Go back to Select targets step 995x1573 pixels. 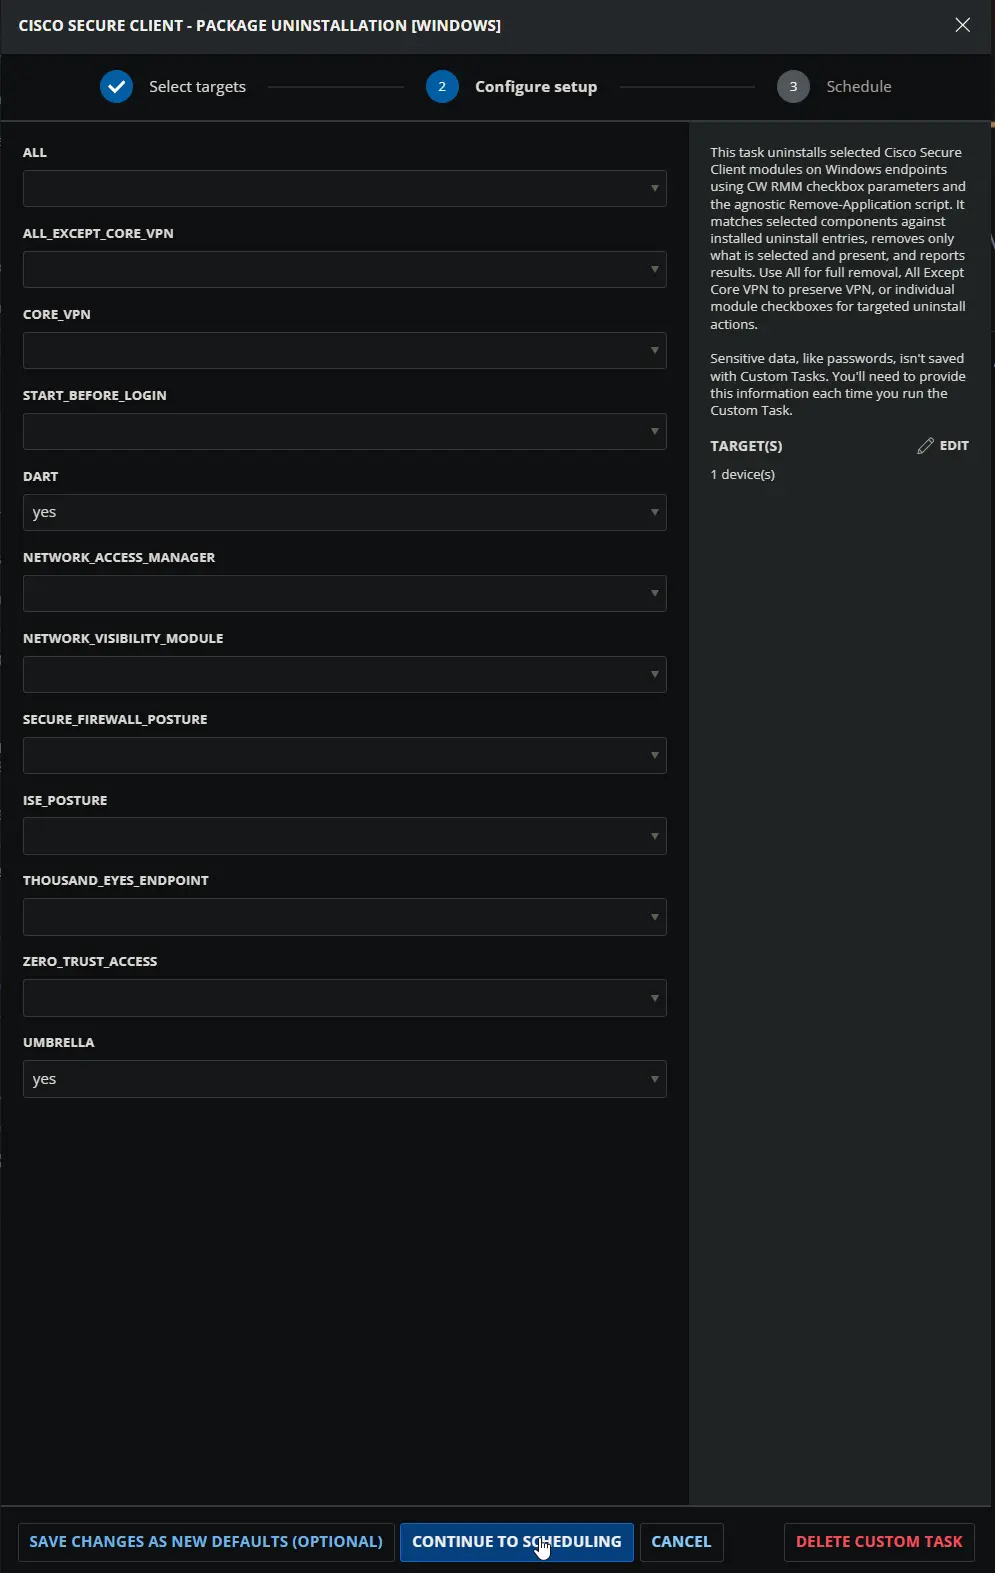pos(196,86)
